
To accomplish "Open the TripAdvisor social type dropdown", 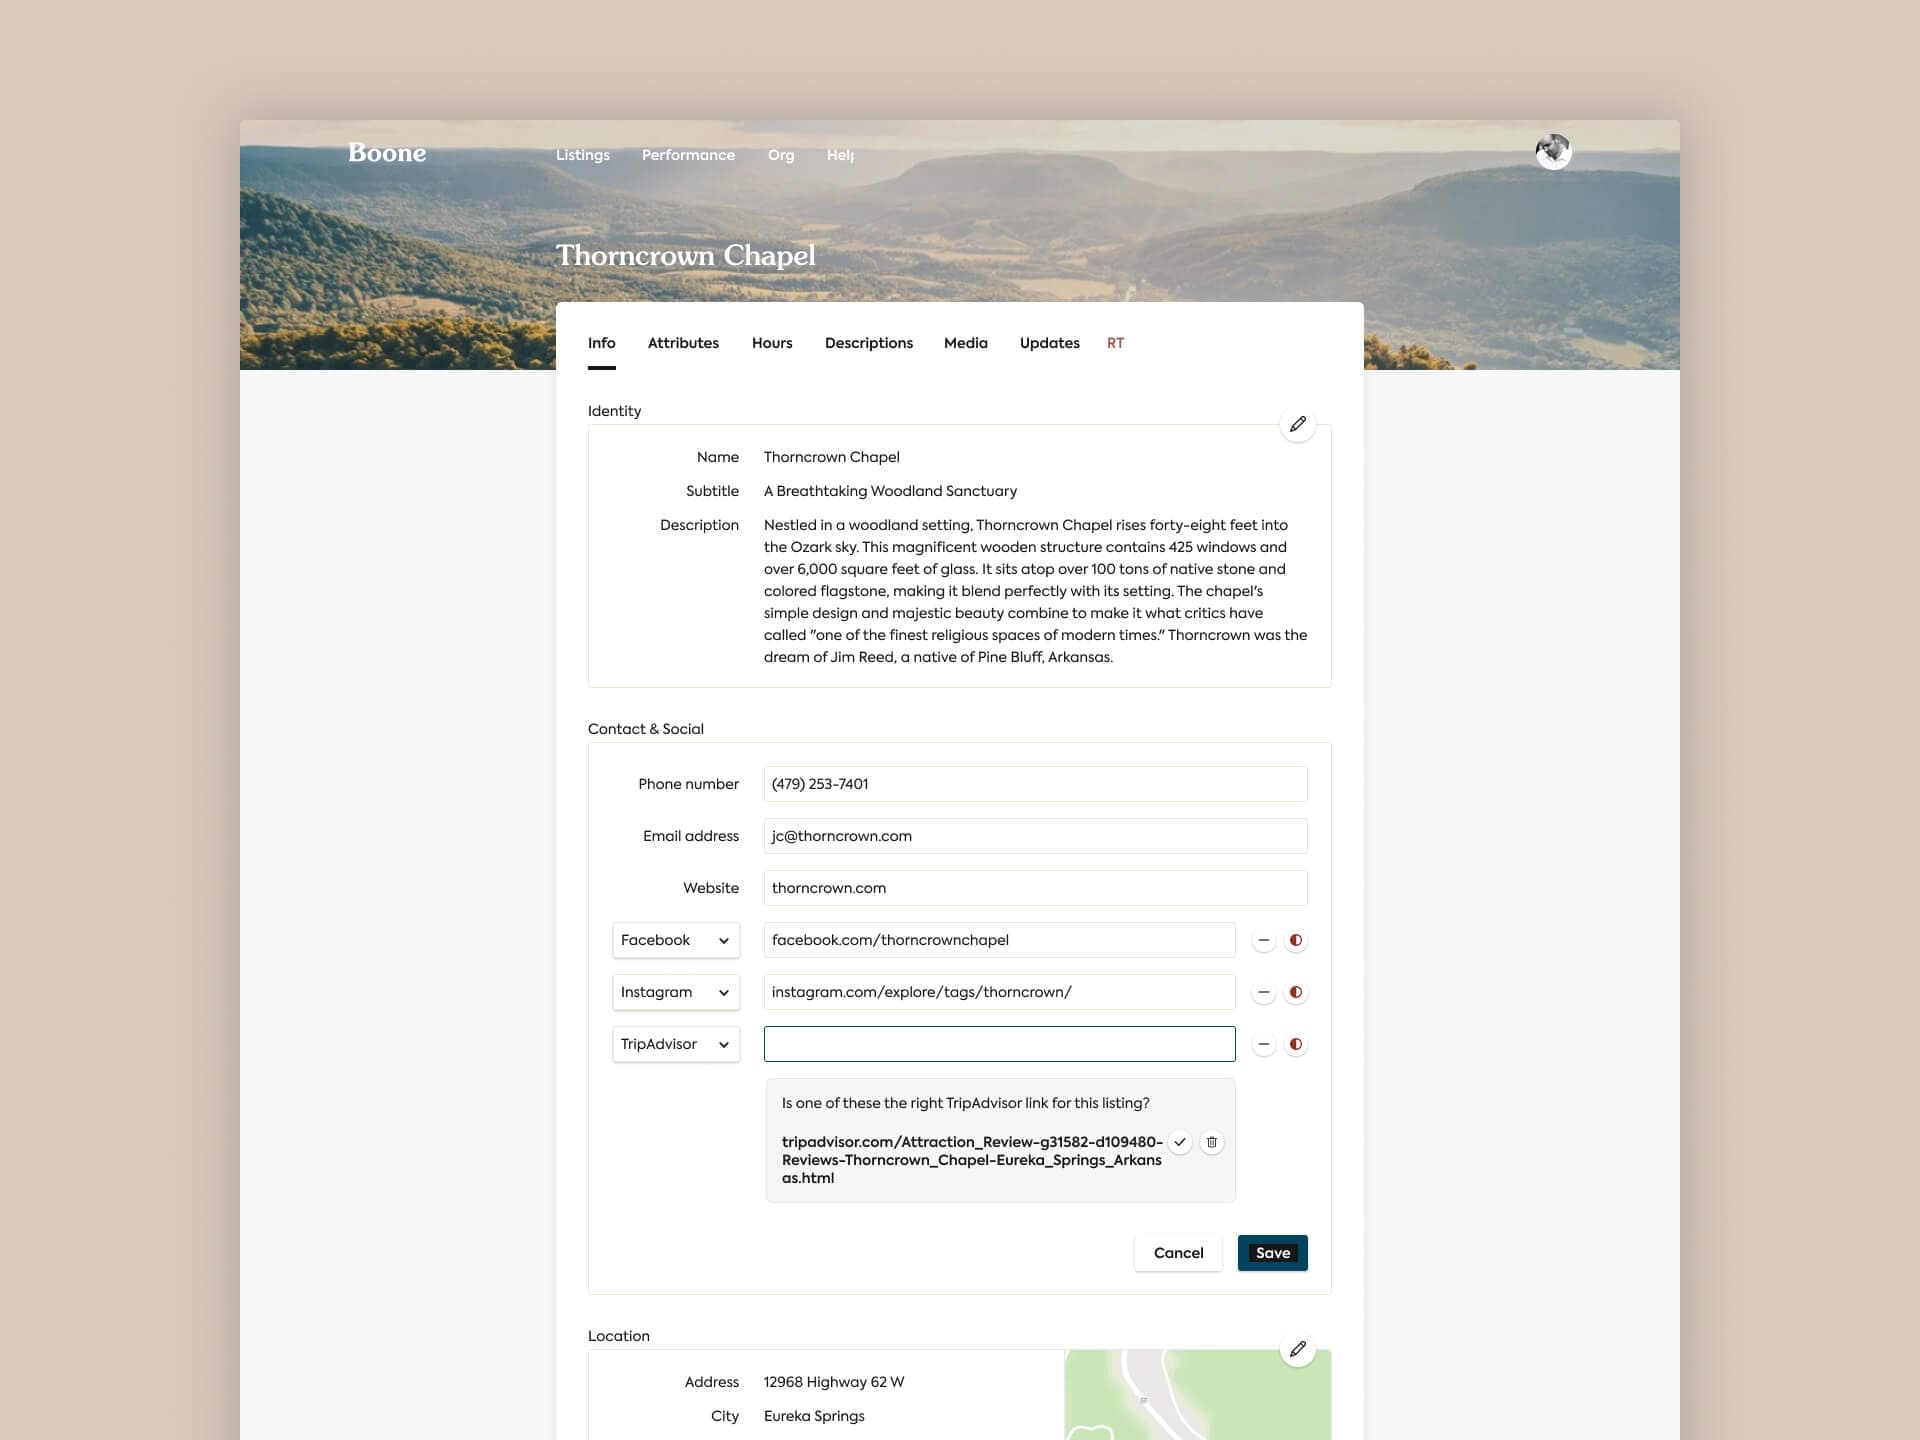I will tap(676, 1044).
